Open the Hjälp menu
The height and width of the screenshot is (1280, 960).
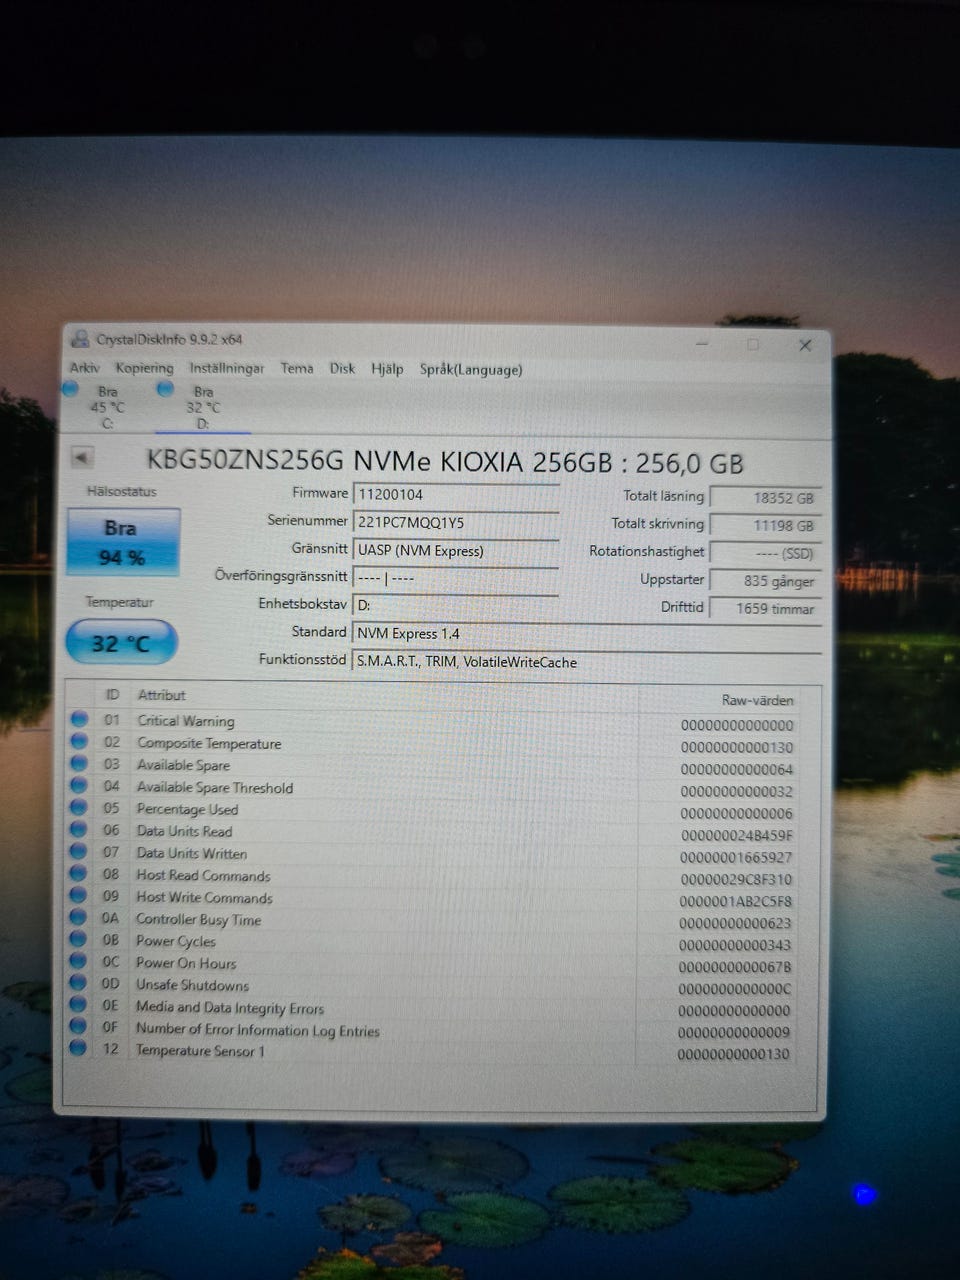click(x=387, y=369)
